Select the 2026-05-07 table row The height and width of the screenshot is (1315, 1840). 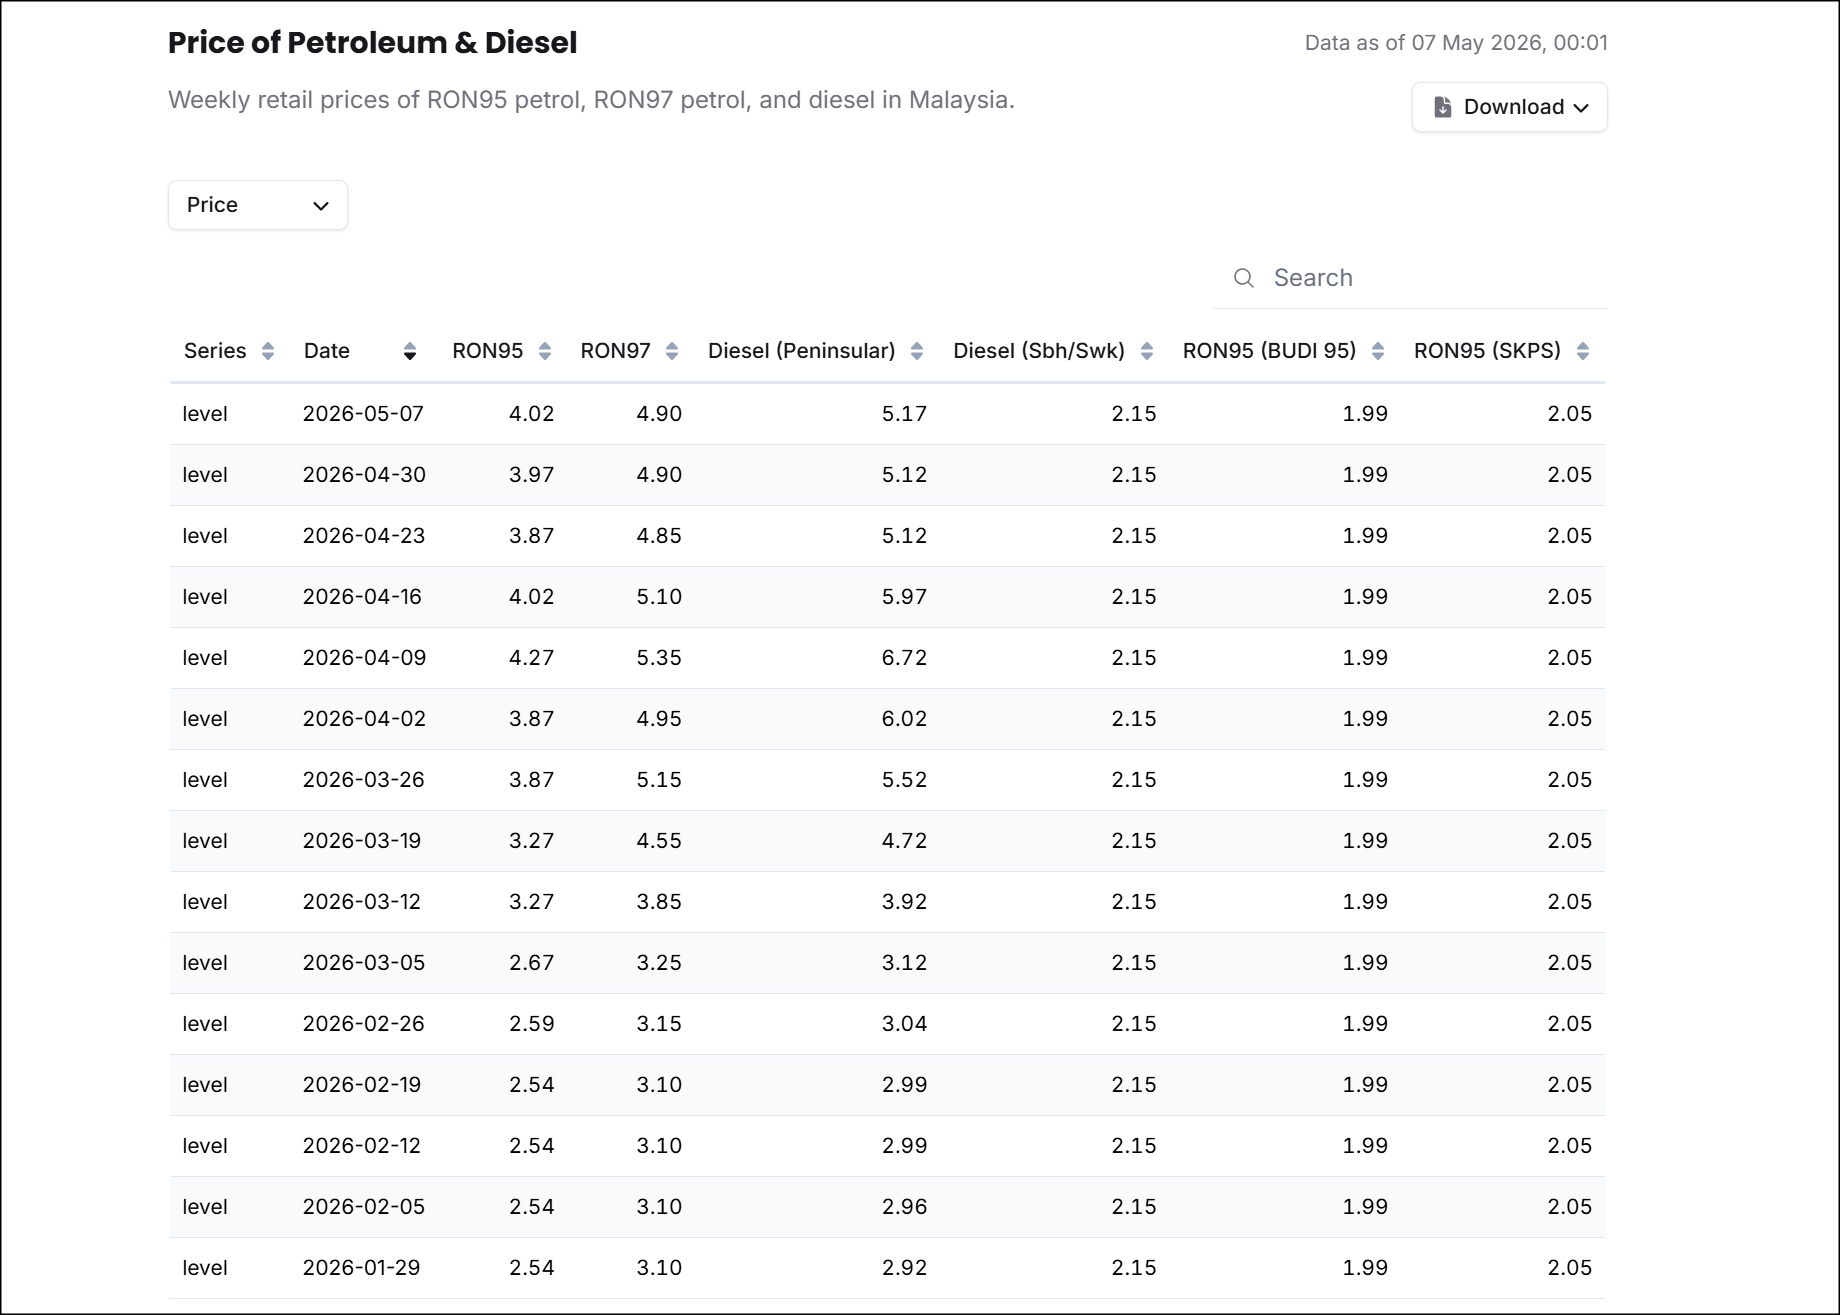click(x=887, y=414)
